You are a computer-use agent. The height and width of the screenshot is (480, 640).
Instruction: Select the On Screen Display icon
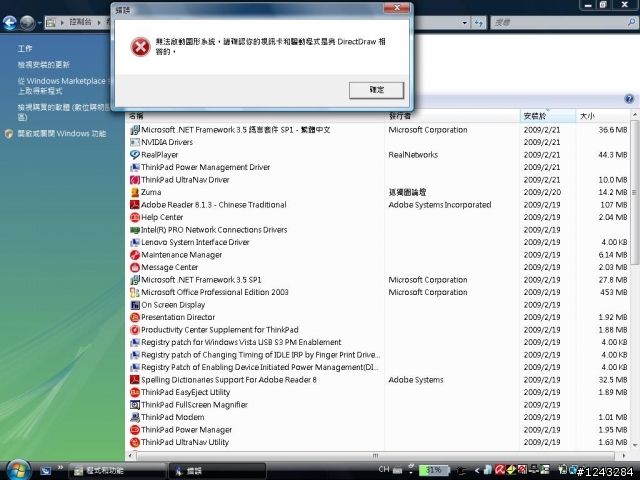(x=134, y=305)
